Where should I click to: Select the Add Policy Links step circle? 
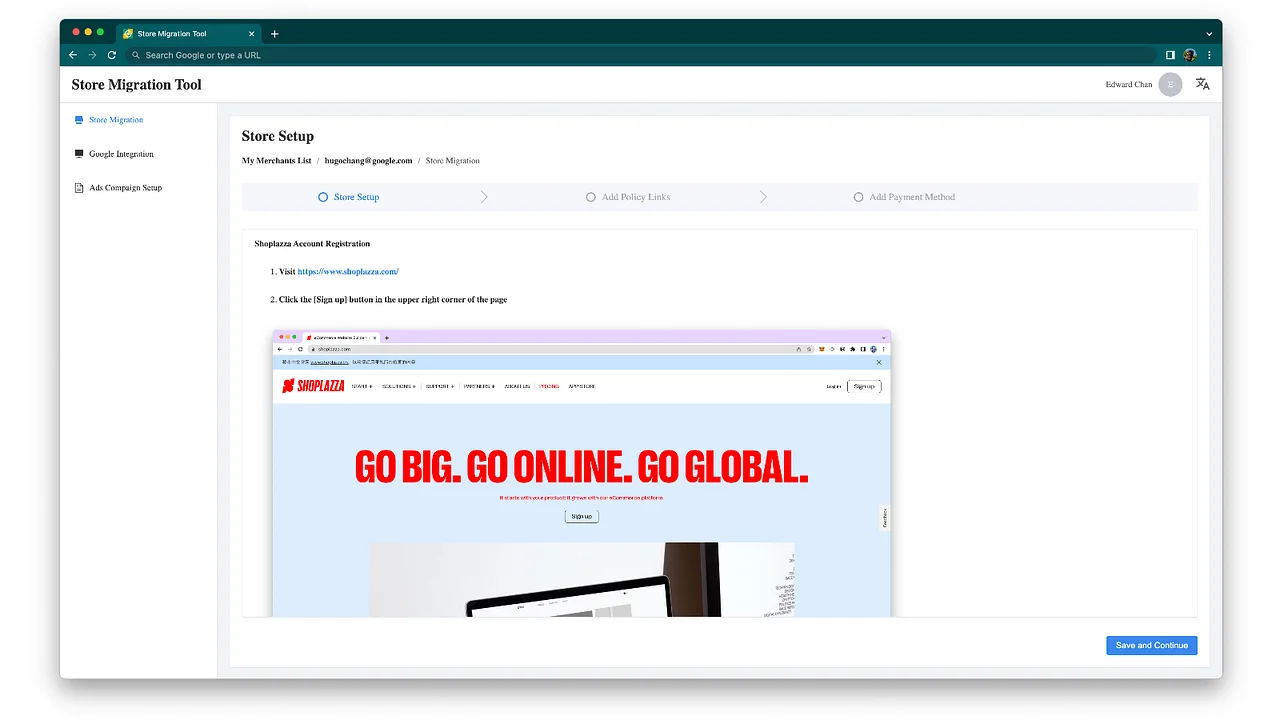tap(591, 197)
